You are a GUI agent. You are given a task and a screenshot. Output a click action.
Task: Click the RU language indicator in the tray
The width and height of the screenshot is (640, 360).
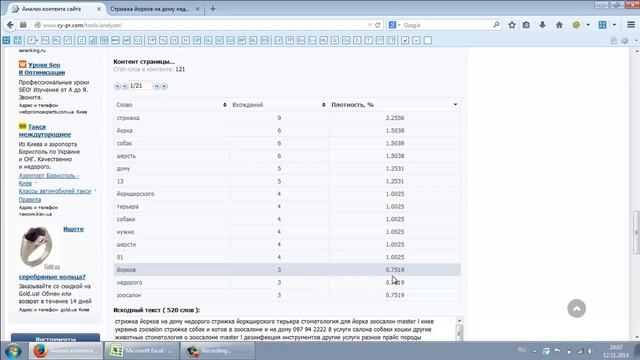point(522,350)
